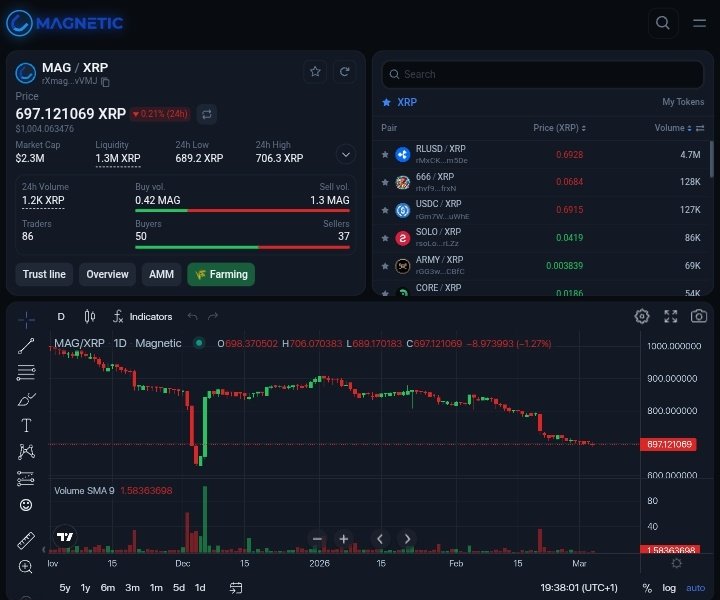720x600 pixels.
Task: Move chart left with arrow
Action: click(380, 539)
